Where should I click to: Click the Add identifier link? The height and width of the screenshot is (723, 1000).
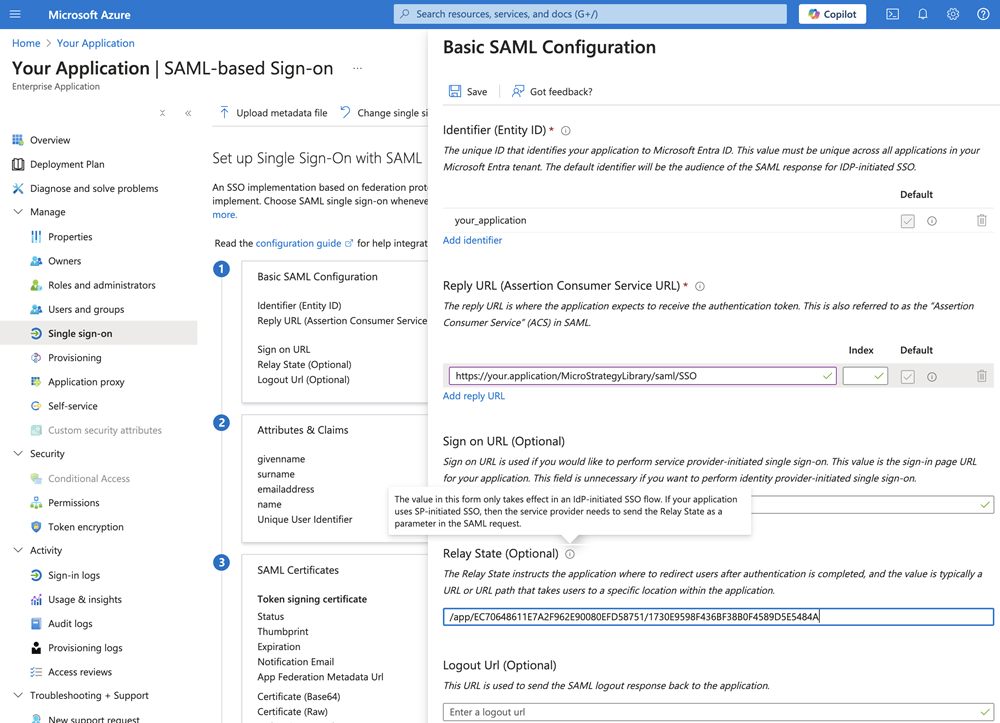point(473,240)
